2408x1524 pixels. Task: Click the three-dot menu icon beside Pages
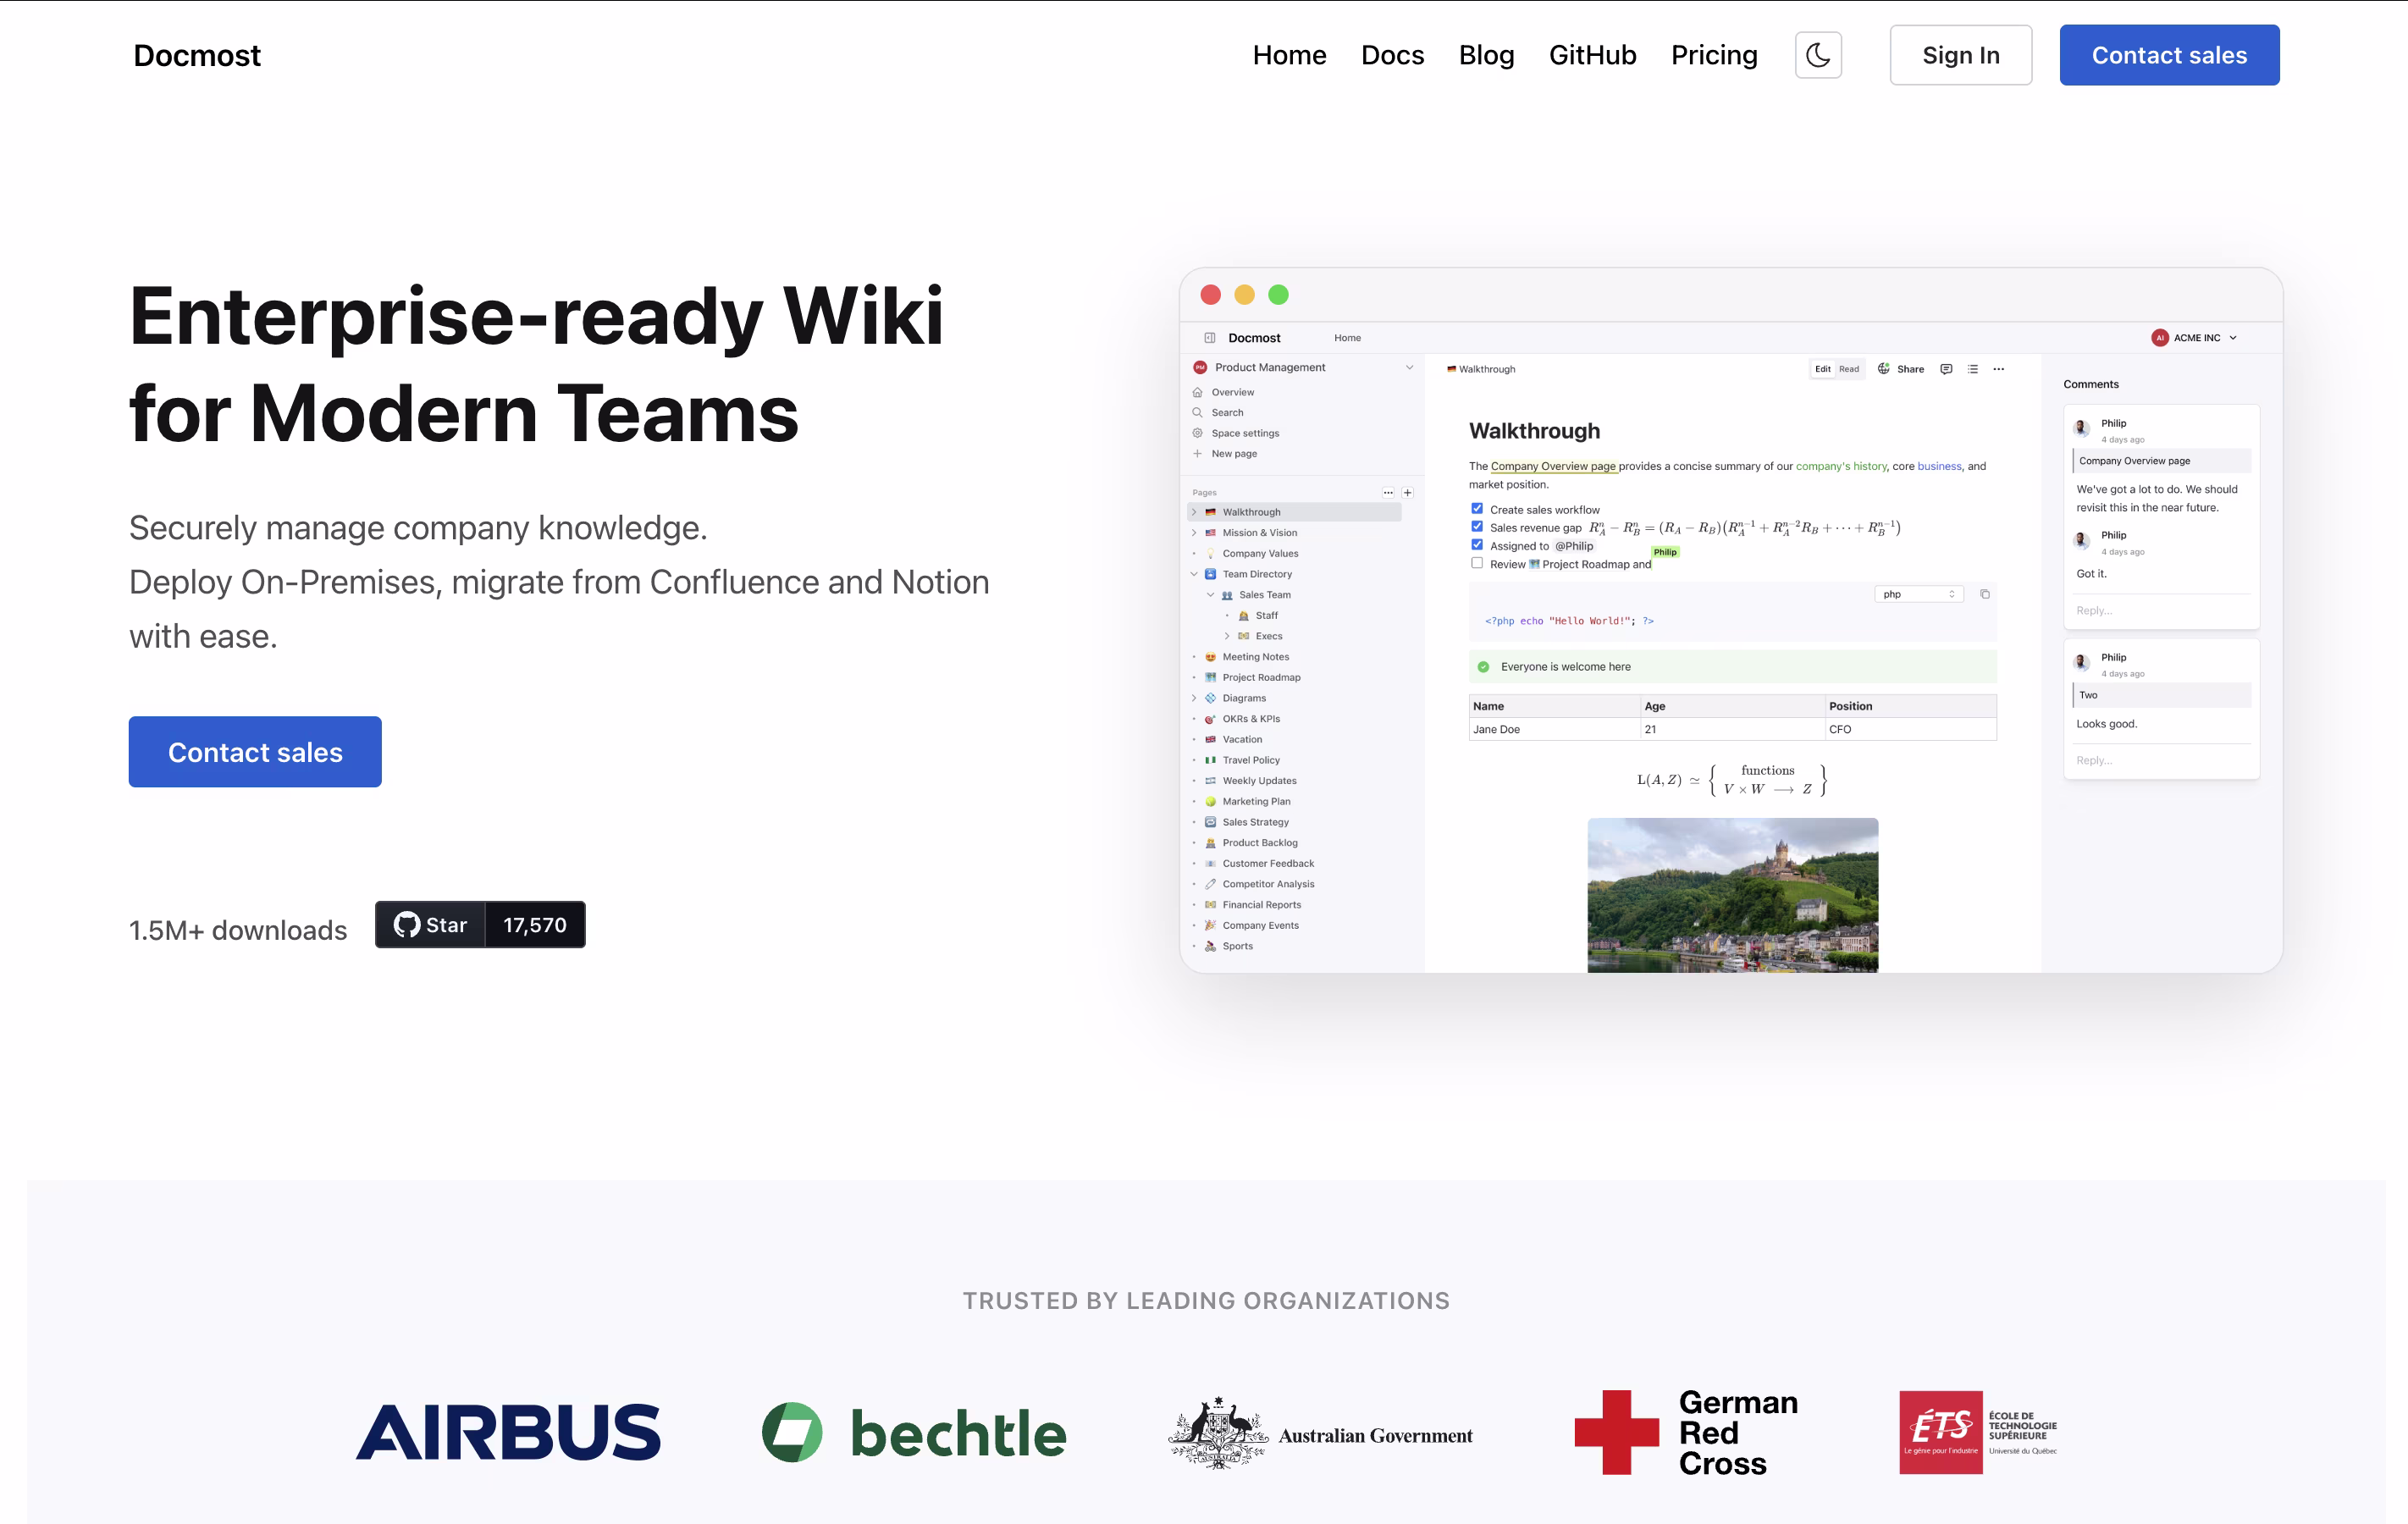tap(1388, 493)
